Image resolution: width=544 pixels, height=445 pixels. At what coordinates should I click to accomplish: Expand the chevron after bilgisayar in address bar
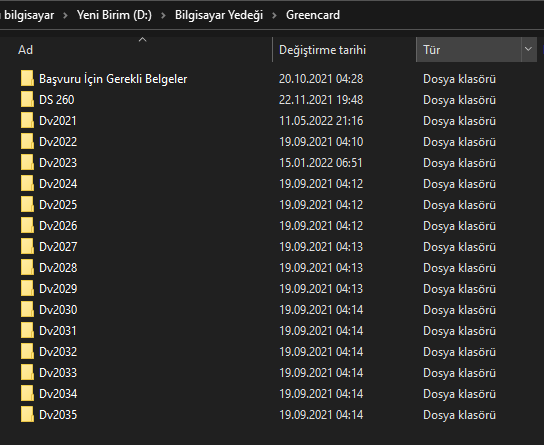click(x=65, y=15)
